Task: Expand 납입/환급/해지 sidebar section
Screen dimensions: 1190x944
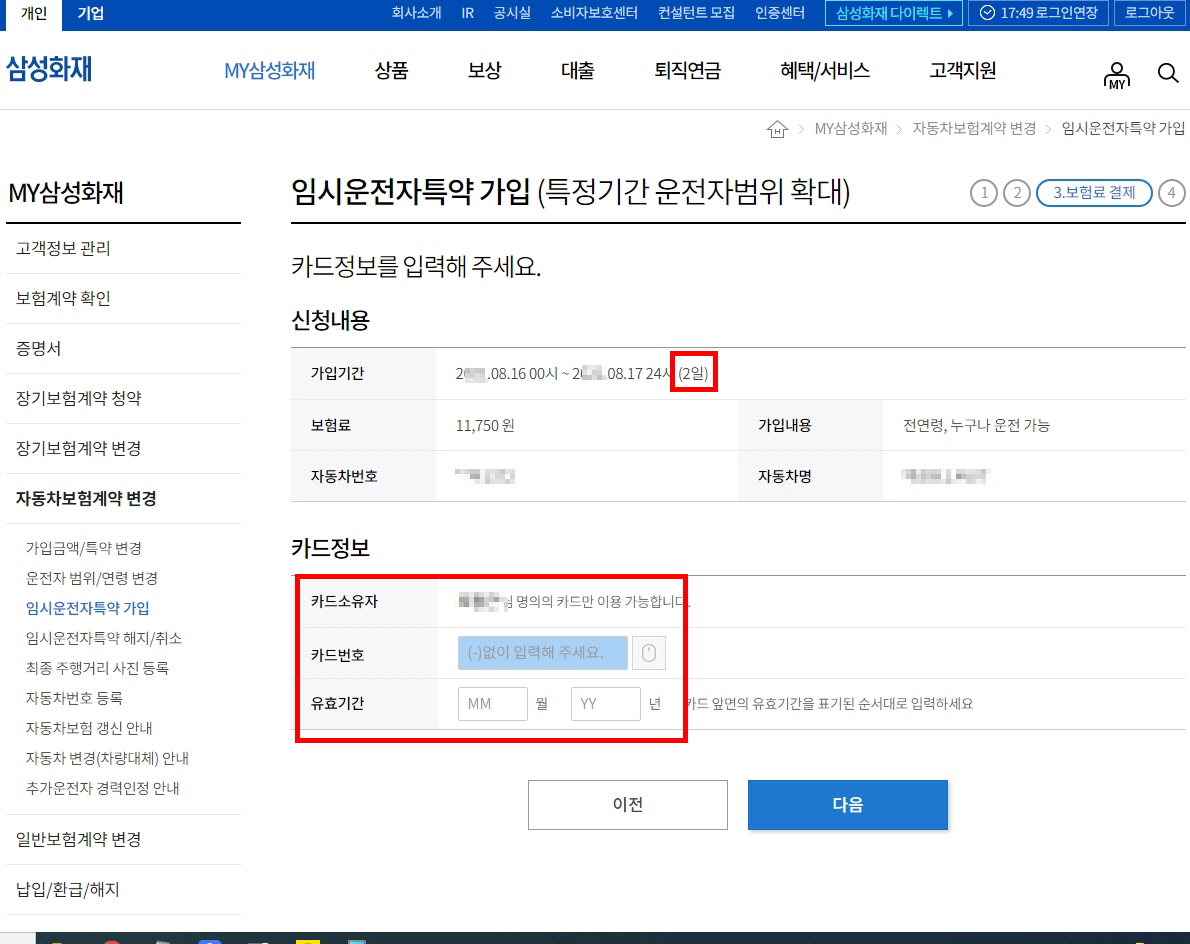Action: tap(123, 889)
